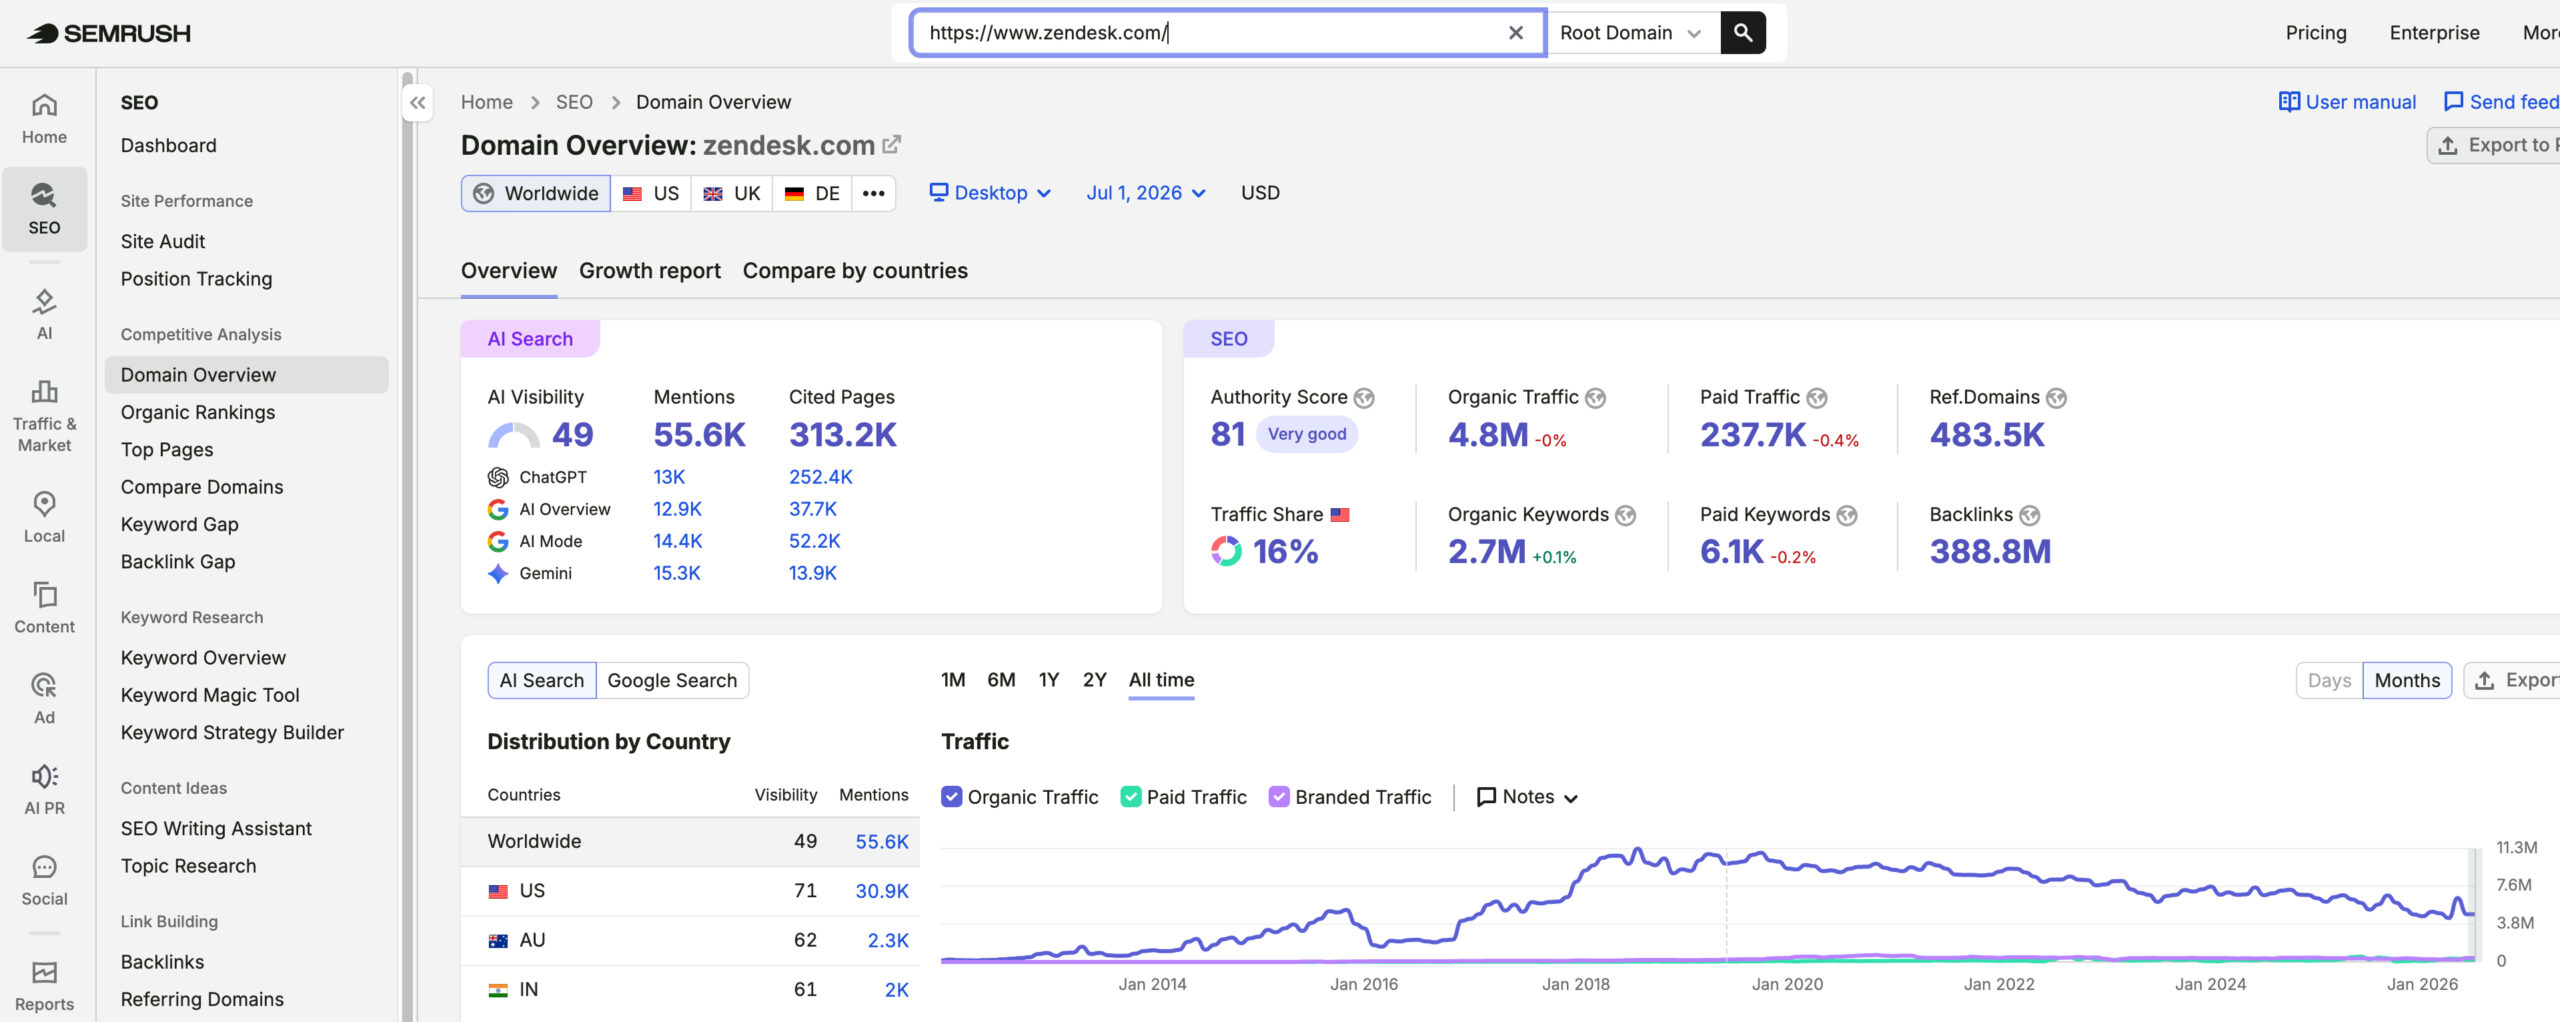
Task: Click the Gemini icon row
Action: click(498, 573)
